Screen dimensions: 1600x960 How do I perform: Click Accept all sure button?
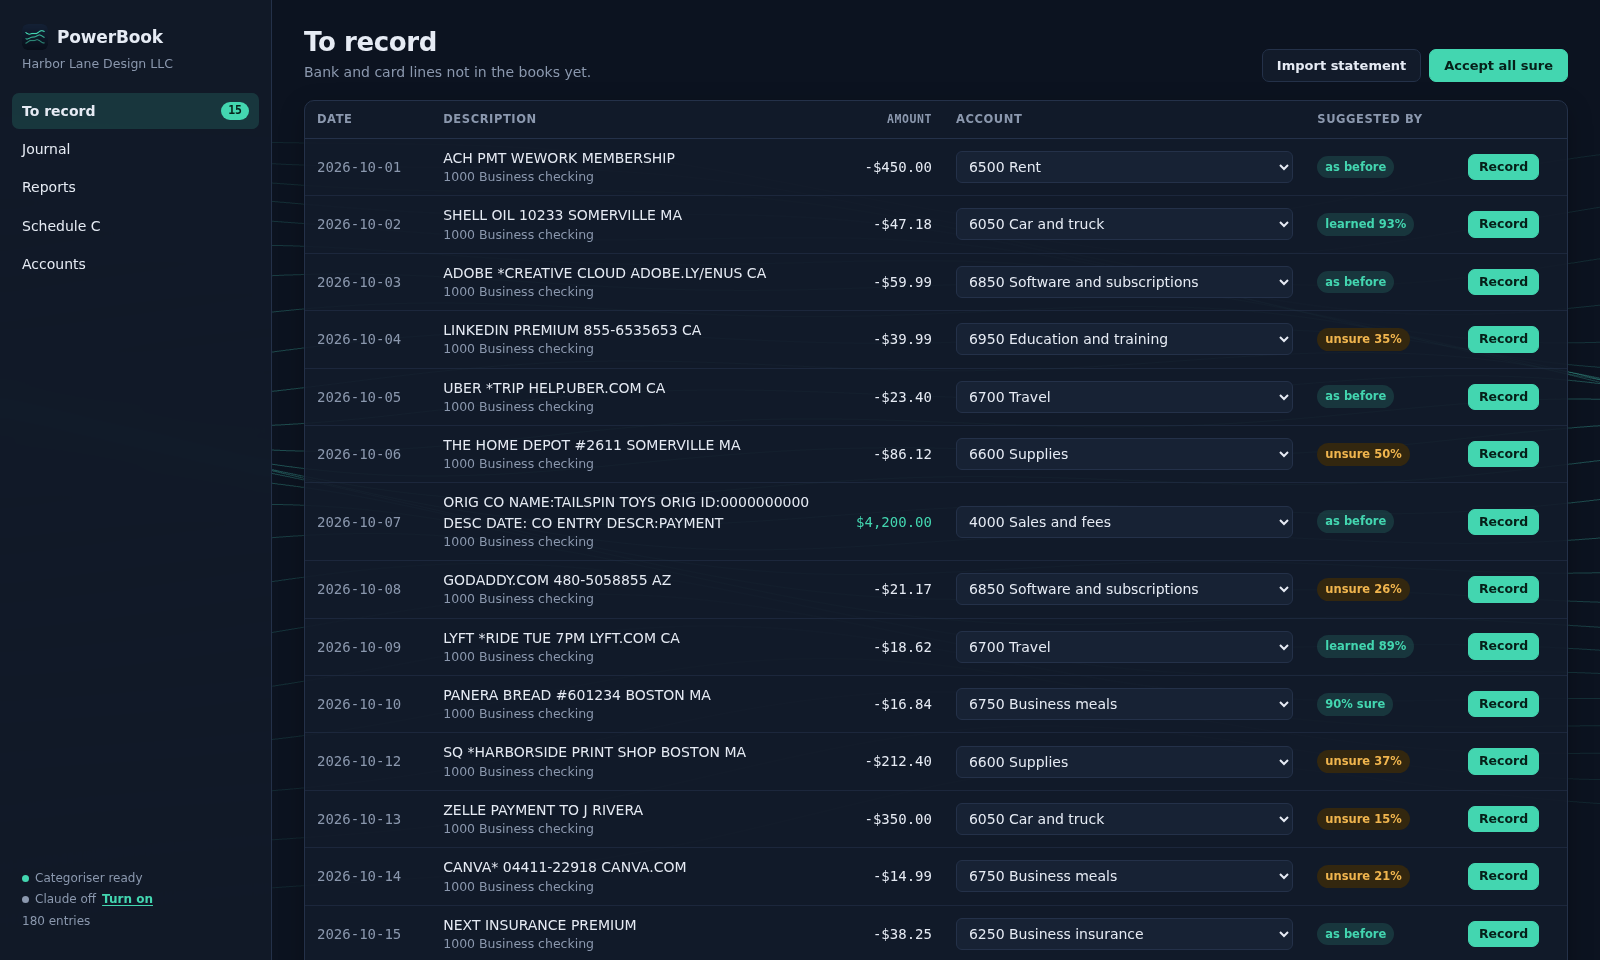point(1498,66)
